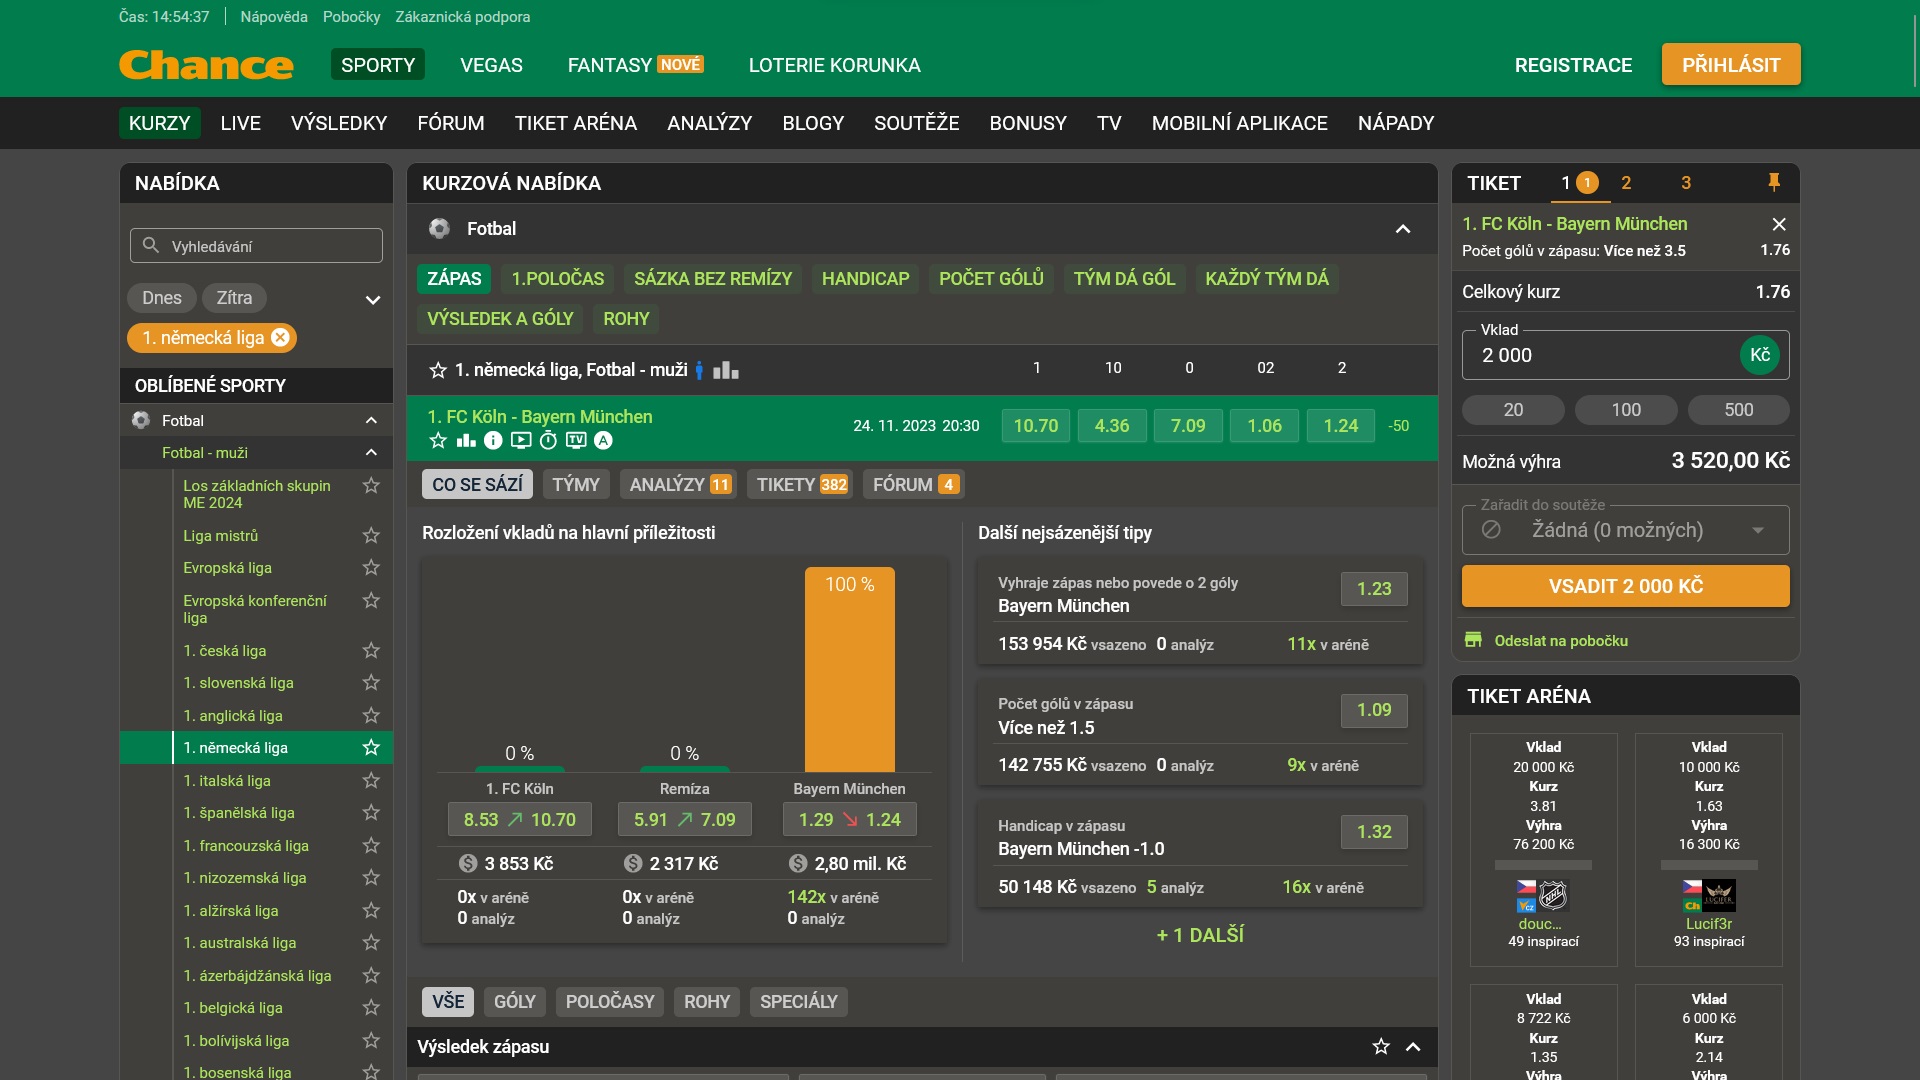
Task: Expand the Dnes/Zítra date filter chevron
Action: click(373, 299)
